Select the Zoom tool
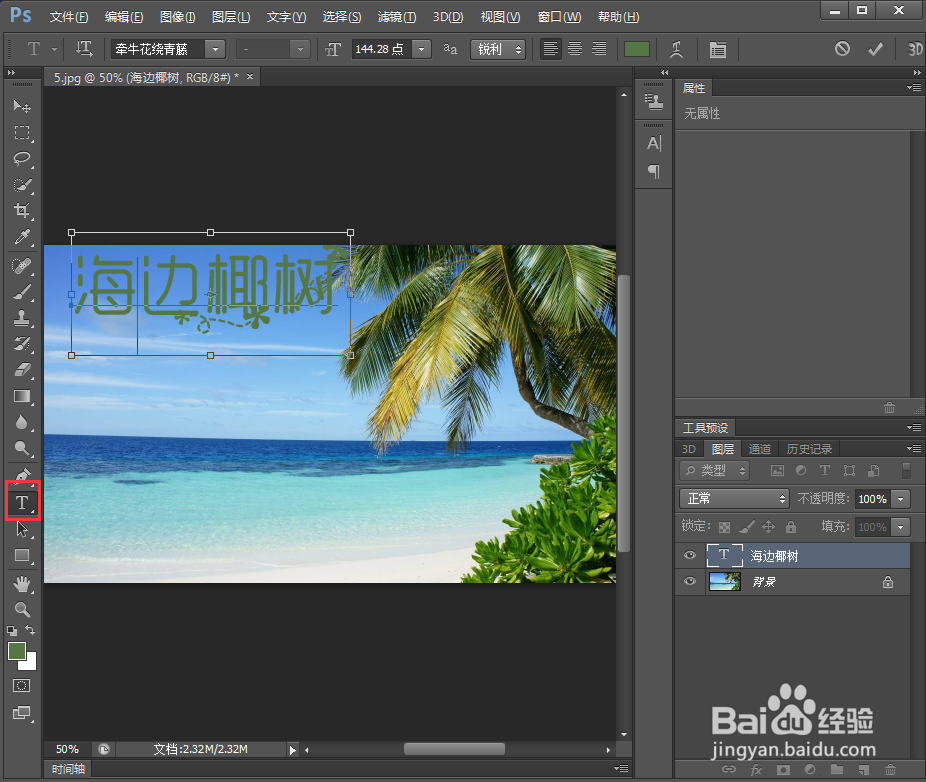Screen dimensions: 926x782 [x=23, y=610]
